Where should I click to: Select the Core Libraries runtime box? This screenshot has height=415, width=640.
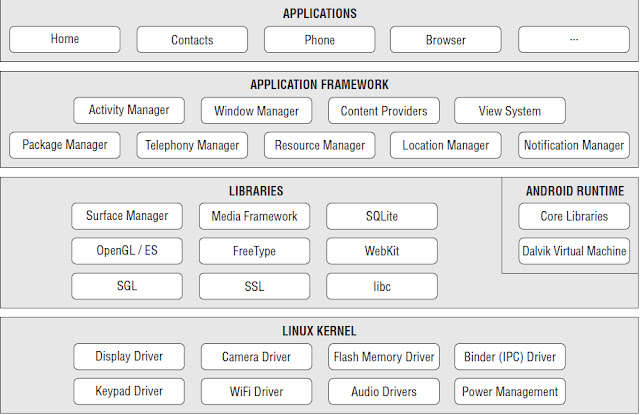[574, 216]
